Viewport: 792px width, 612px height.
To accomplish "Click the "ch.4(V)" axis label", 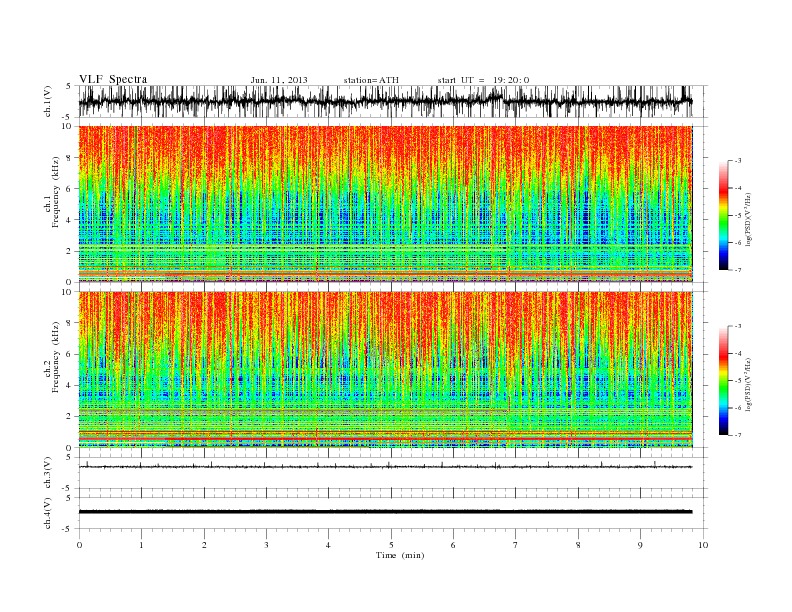I will (48, 513).
